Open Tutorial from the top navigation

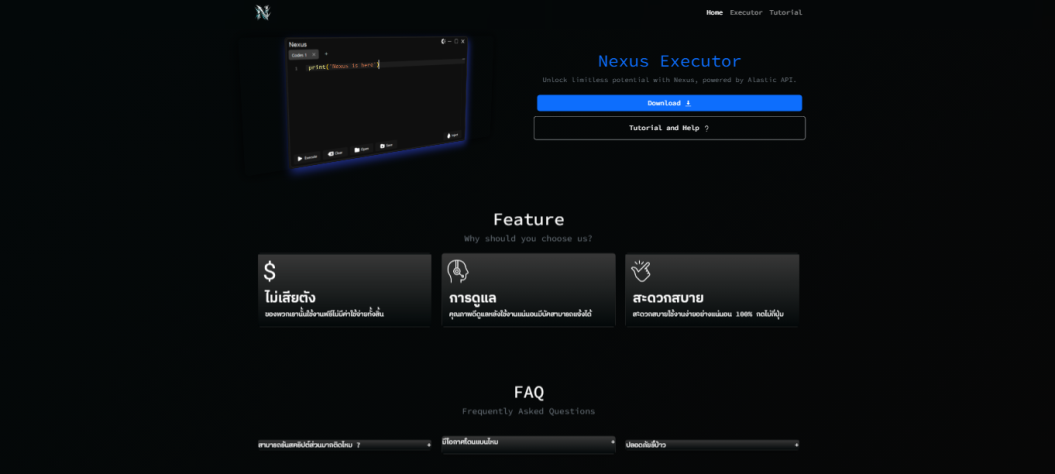[x=785, y=13]
